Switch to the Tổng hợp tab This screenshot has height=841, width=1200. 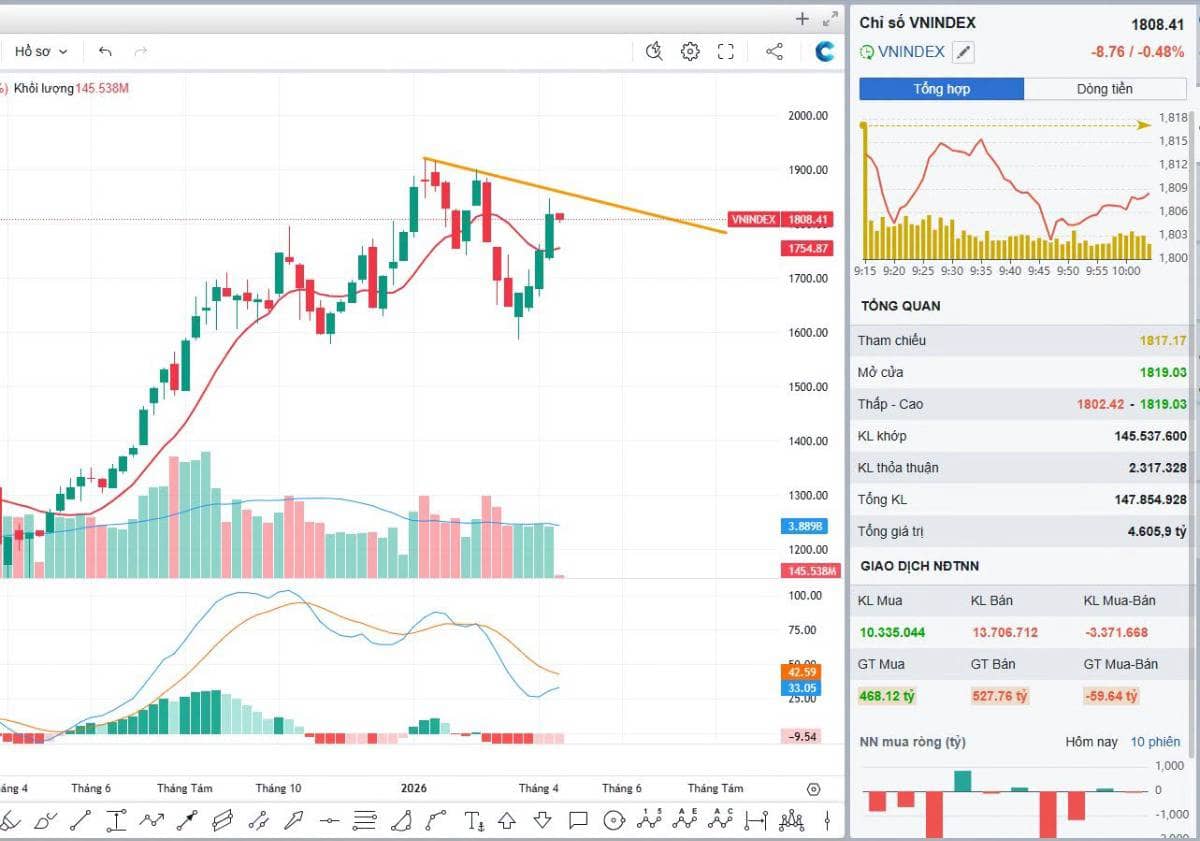942,89
